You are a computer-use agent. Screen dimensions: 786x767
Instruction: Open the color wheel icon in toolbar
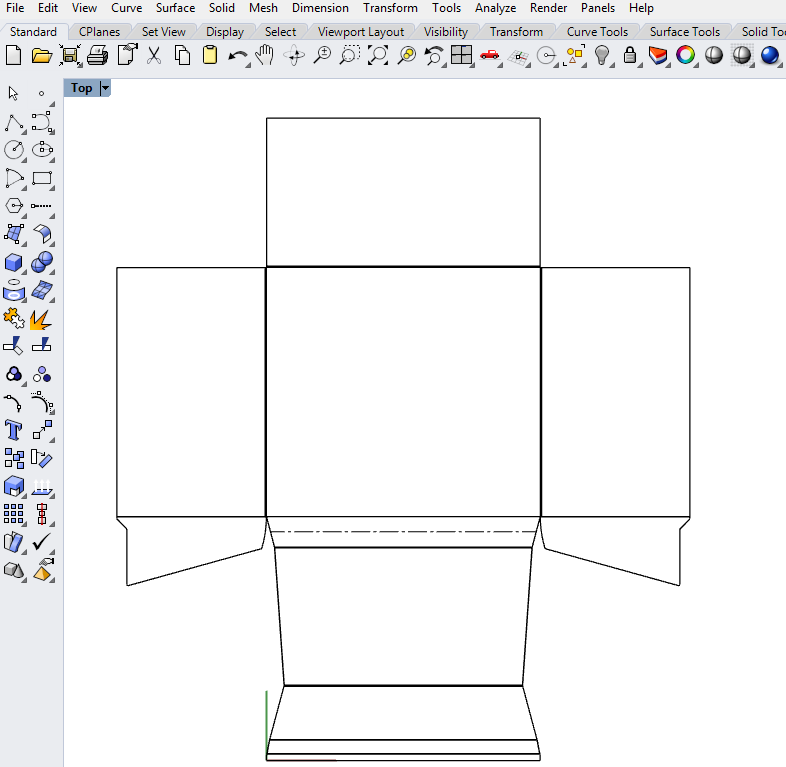tap(685, 55)
